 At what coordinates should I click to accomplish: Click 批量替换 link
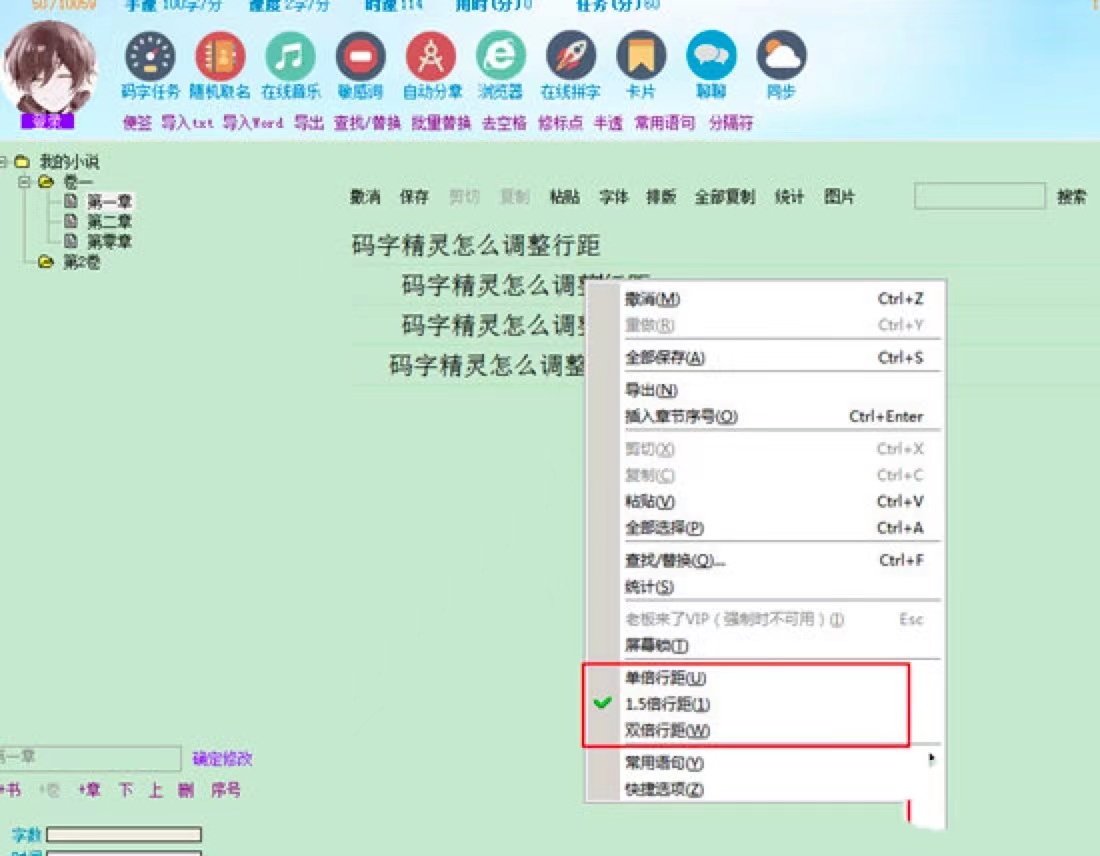(x=441, y=123)
